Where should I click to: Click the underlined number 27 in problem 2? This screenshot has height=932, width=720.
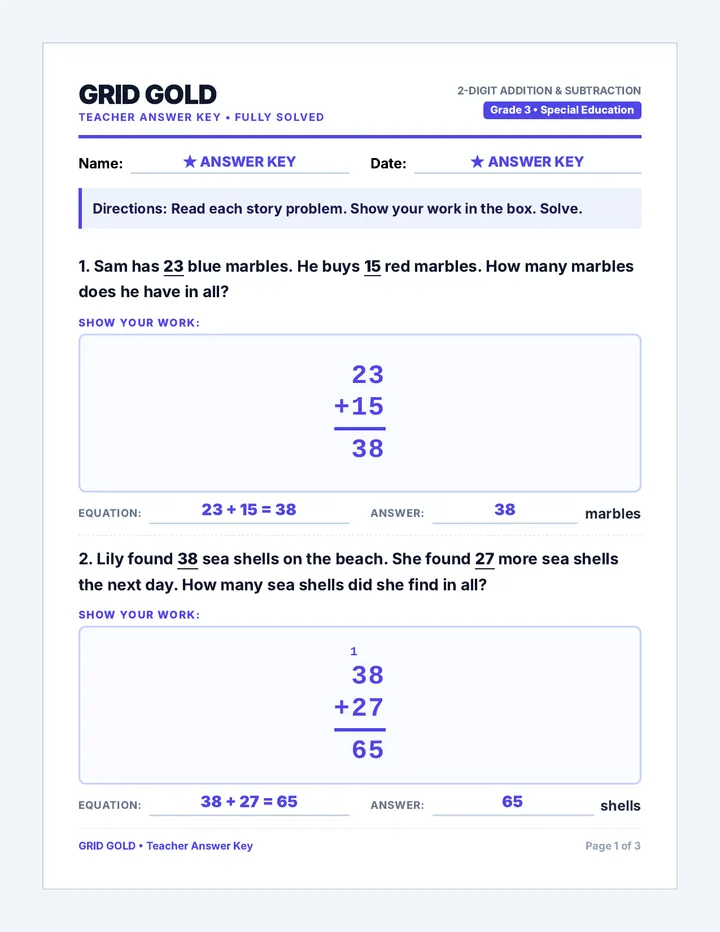[485, 559]
